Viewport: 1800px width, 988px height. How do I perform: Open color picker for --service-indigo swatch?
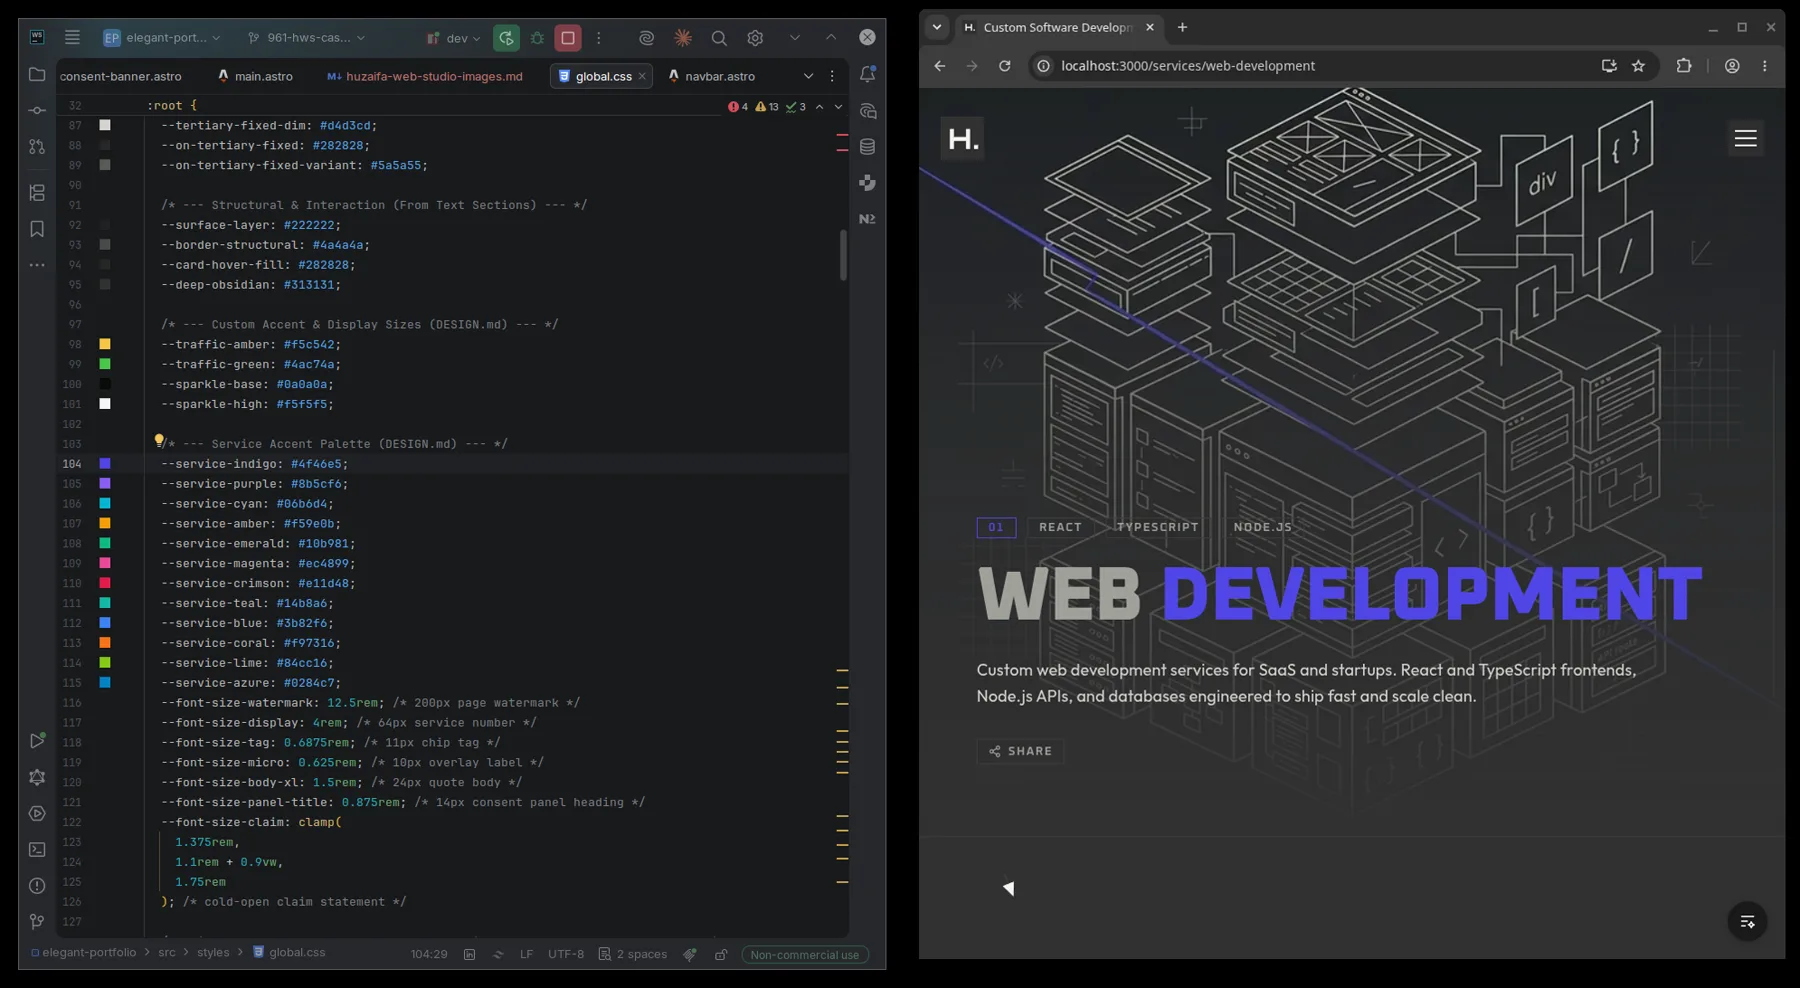[x=105, y=464]
